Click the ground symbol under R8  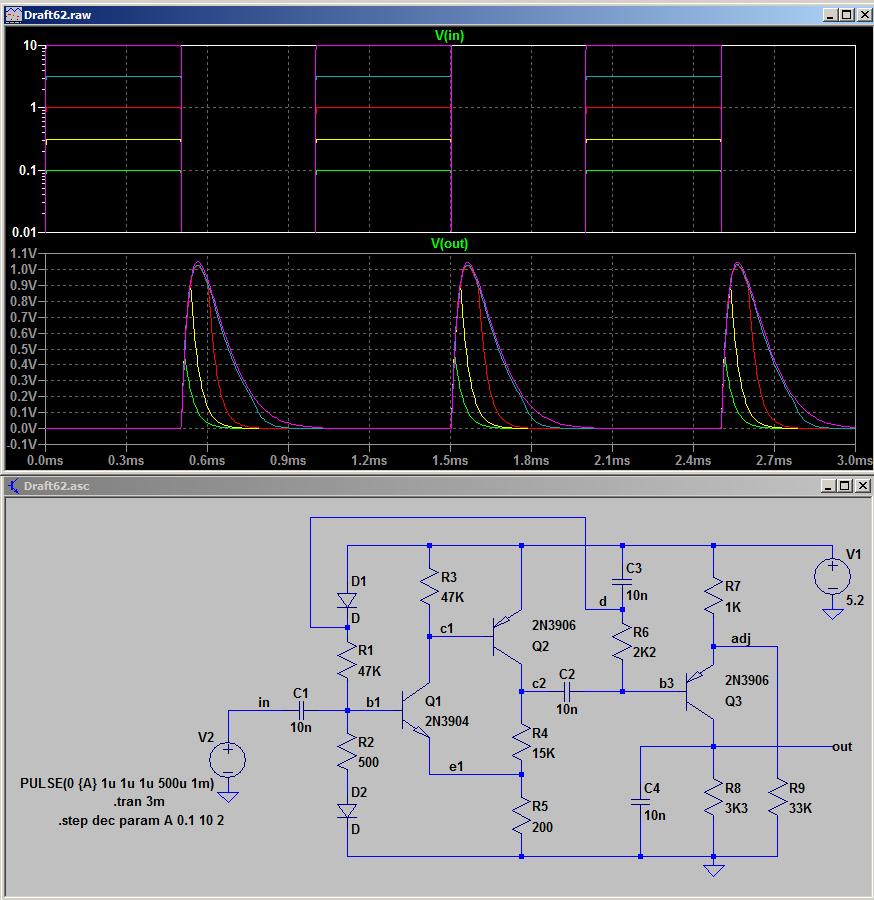click(x=713, y=871)
